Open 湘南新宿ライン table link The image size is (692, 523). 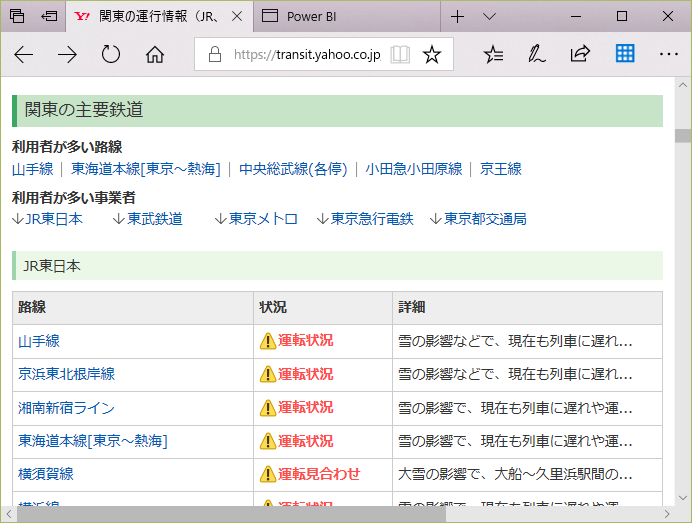66,408
